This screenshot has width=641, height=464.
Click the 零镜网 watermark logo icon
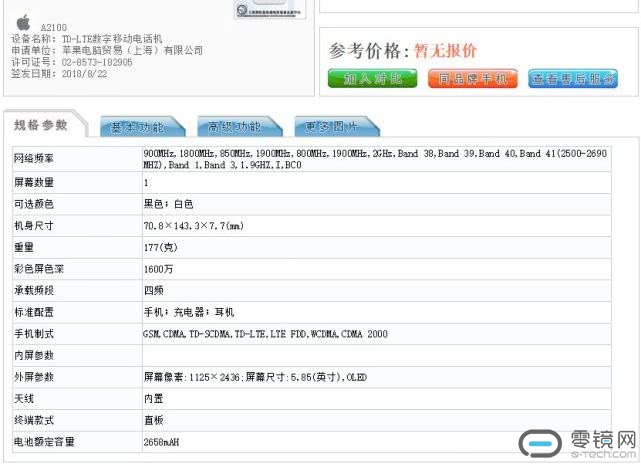pos(540,442)
